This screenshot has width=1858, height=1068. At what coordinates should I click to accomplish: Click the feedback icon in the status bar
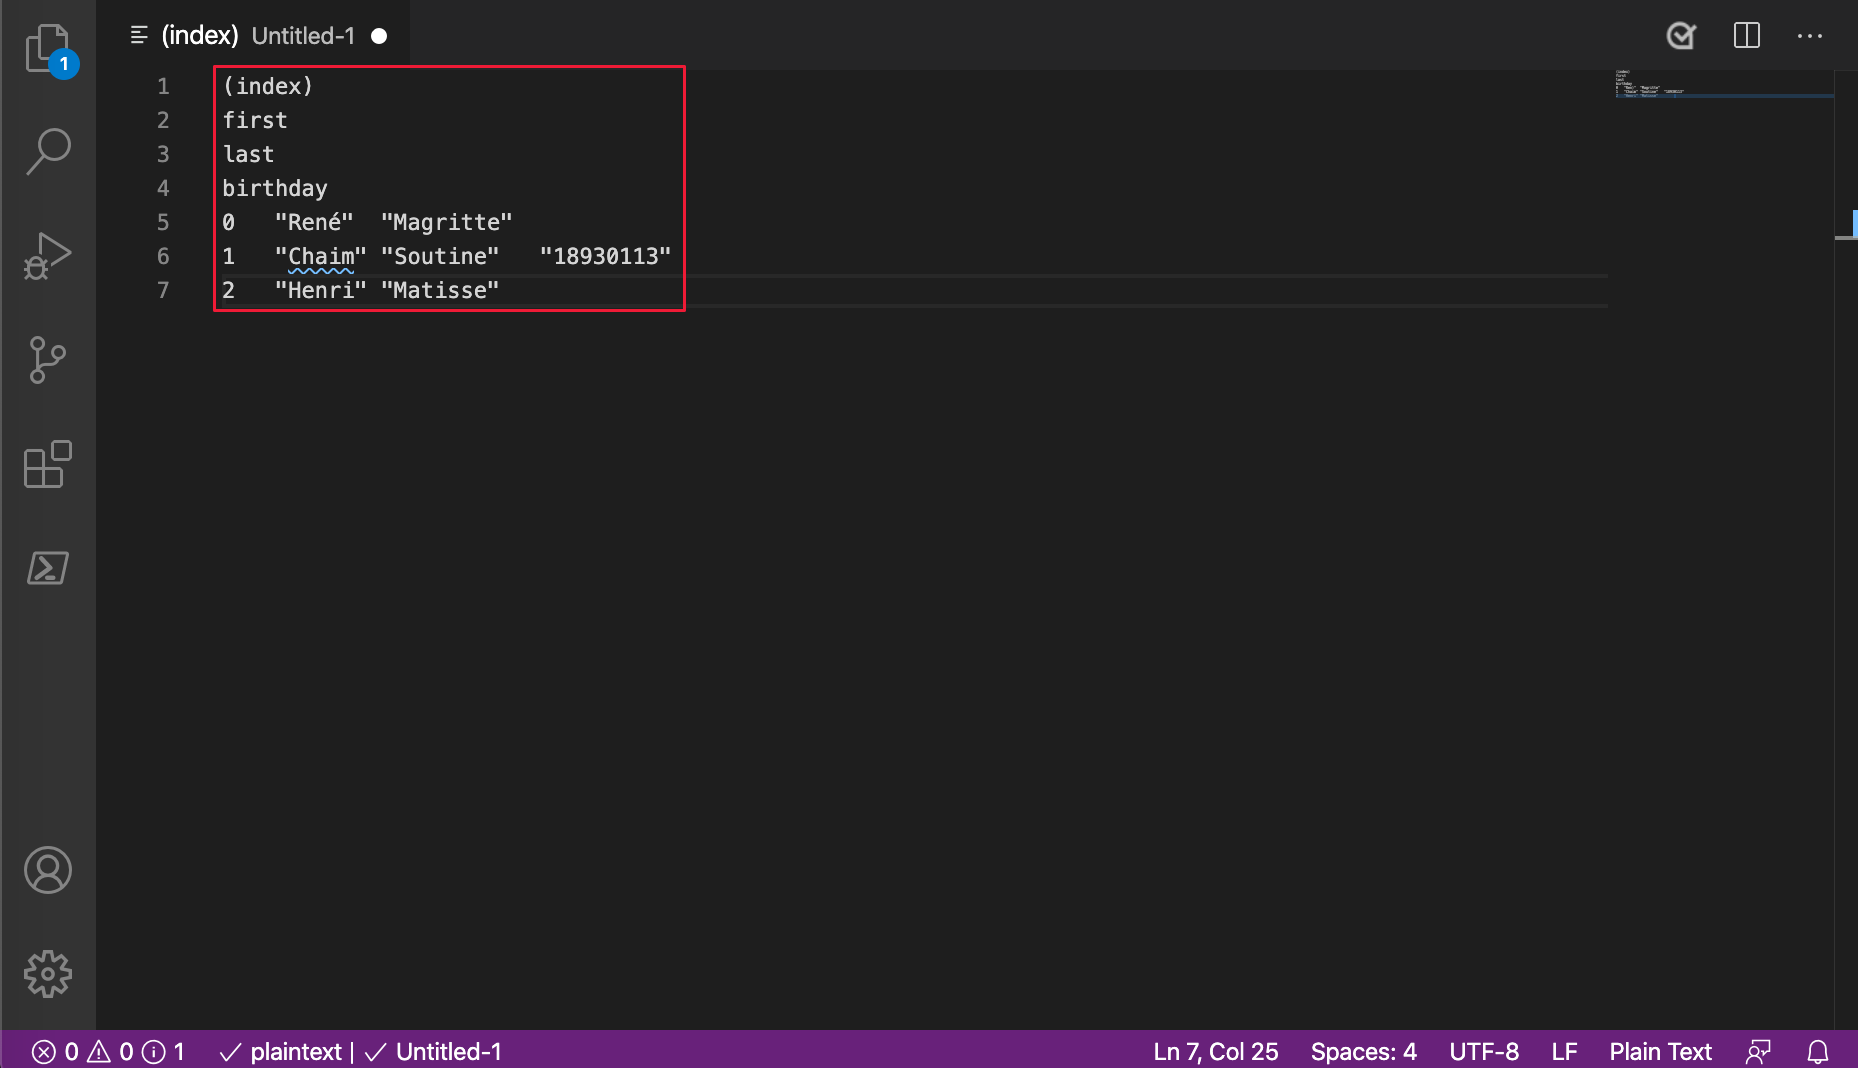coord(1757,1051)
